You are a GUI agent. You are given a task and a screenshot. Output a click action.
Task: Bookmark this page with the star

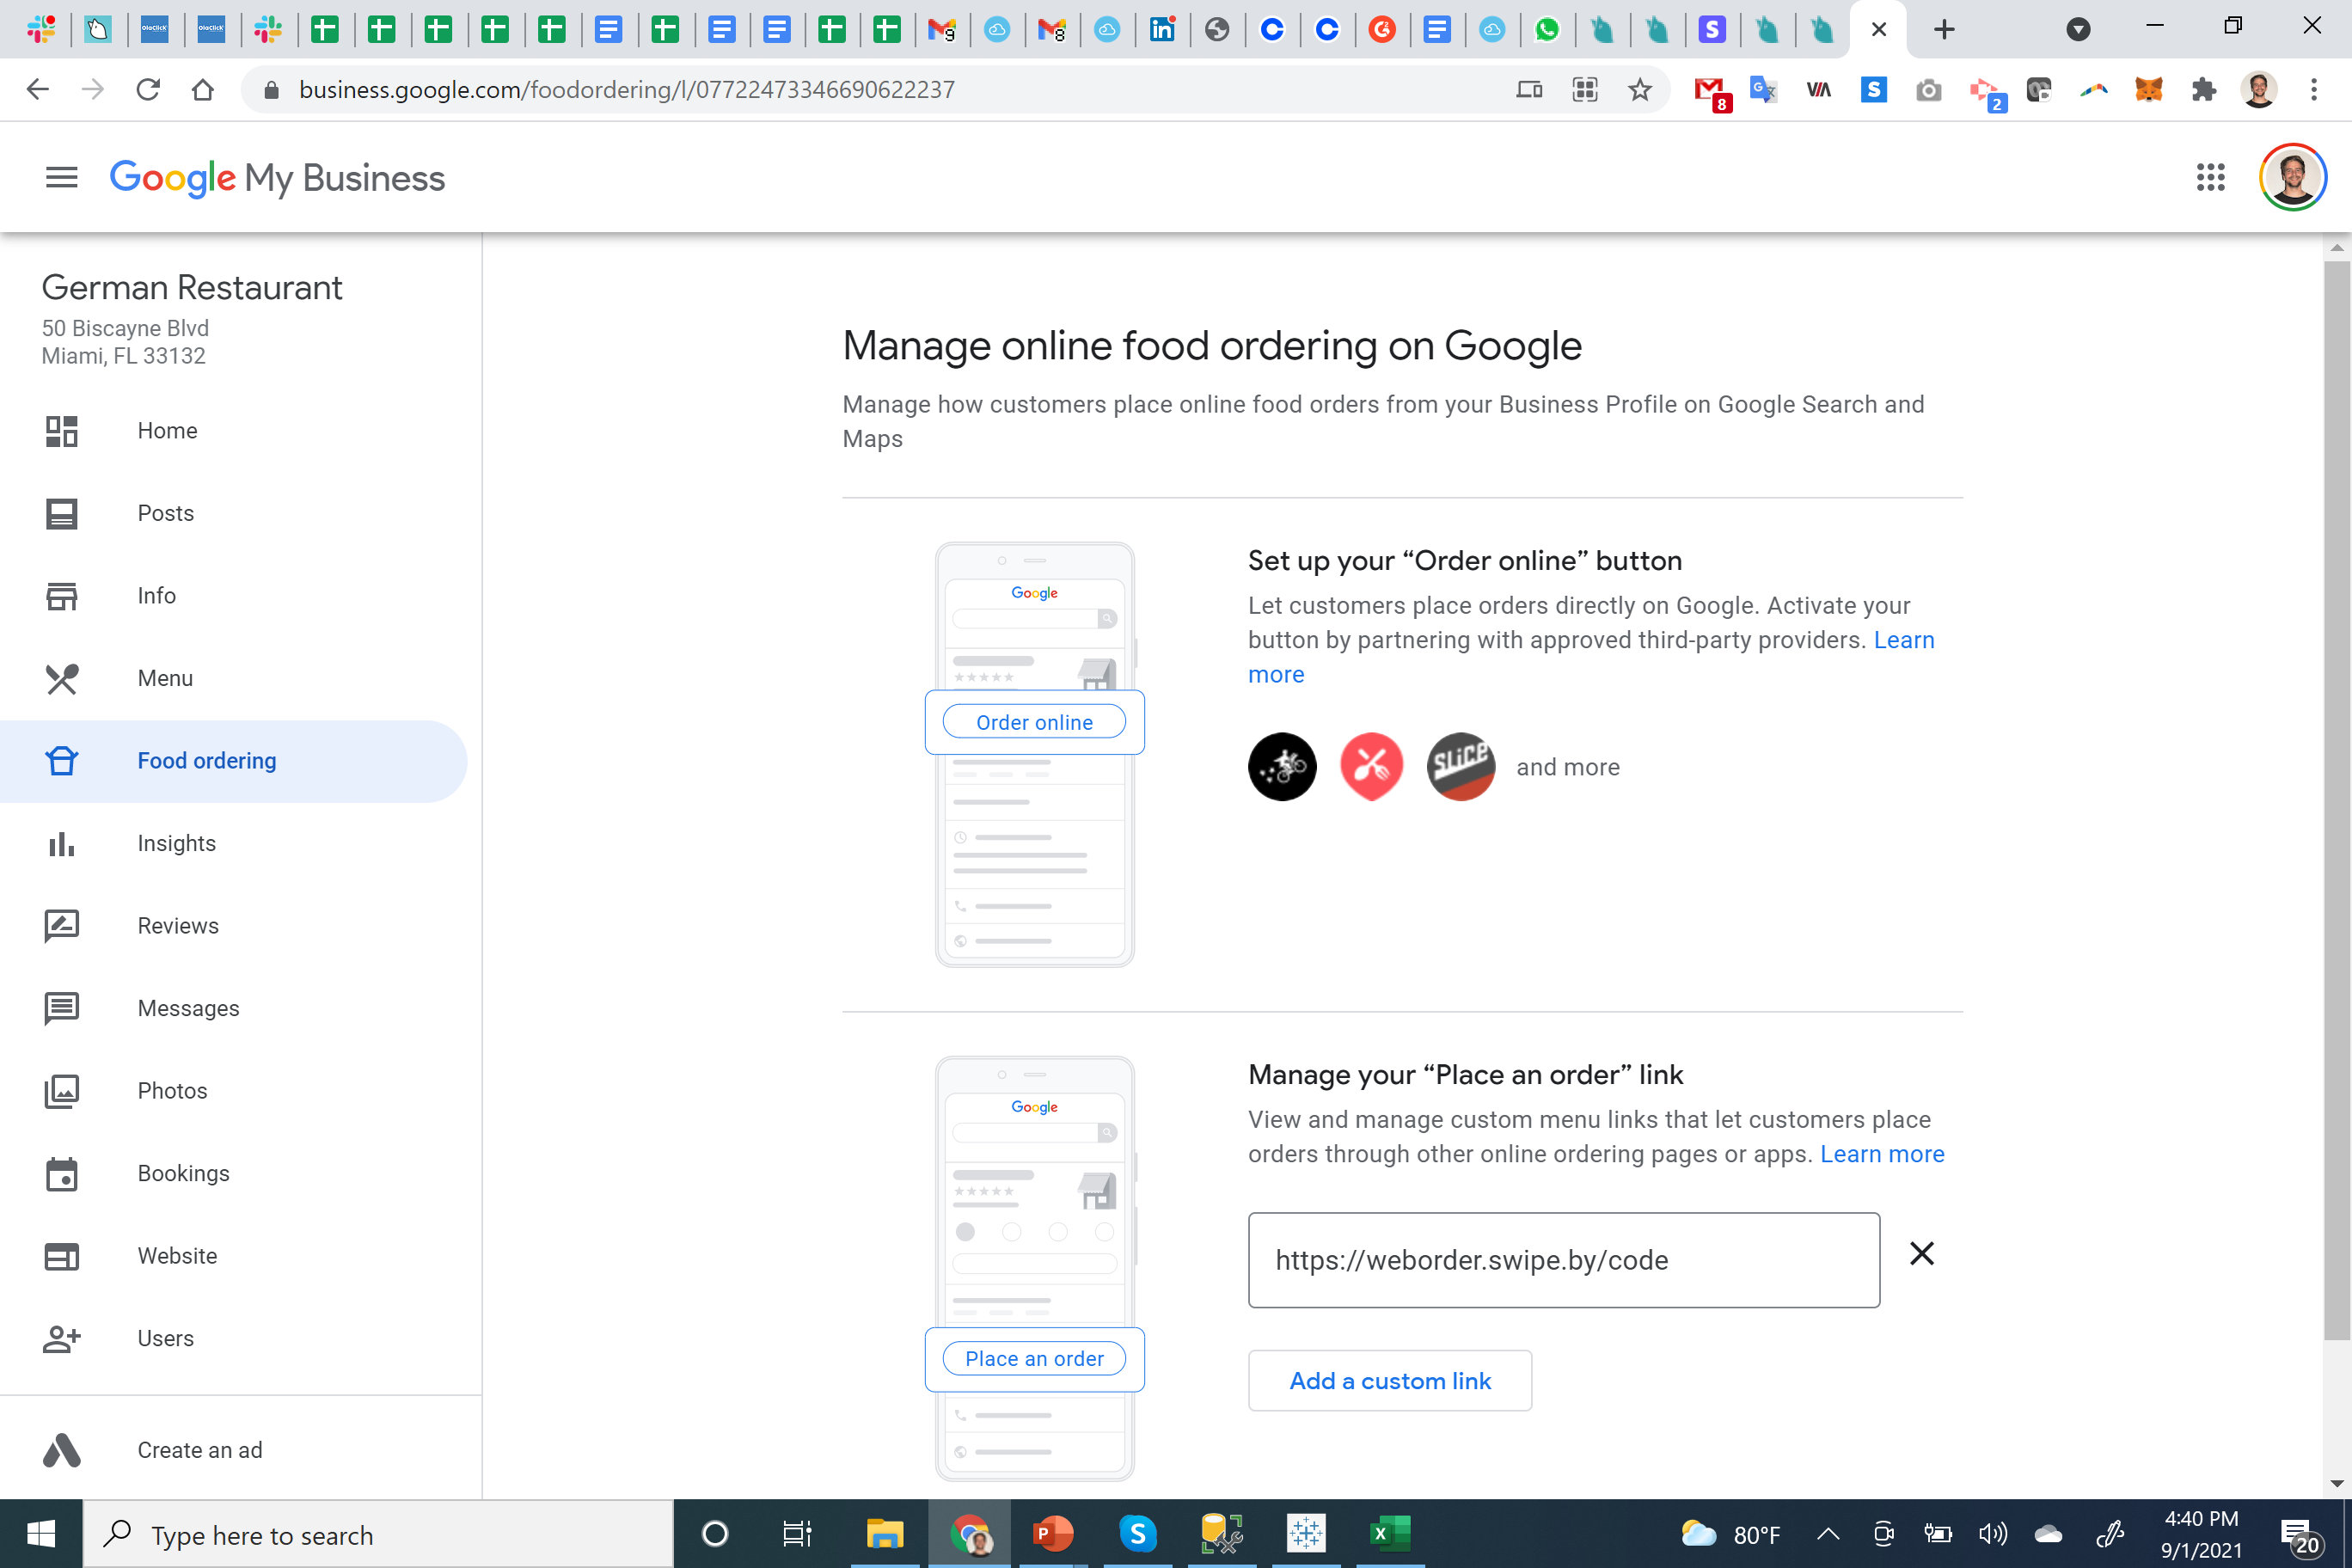(1639, 90)
